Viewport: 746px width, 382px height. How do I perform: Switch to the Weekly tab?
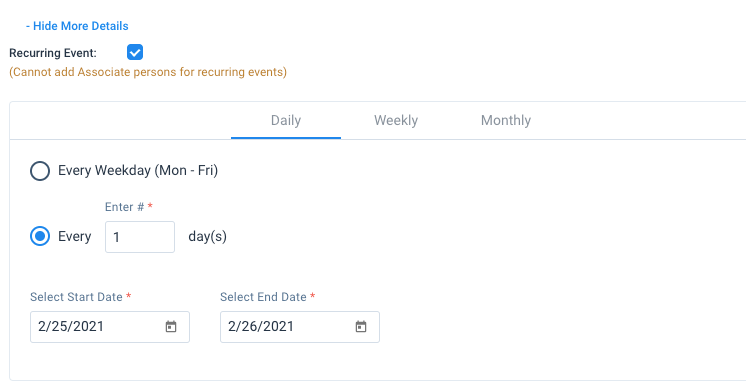(396, 120)
